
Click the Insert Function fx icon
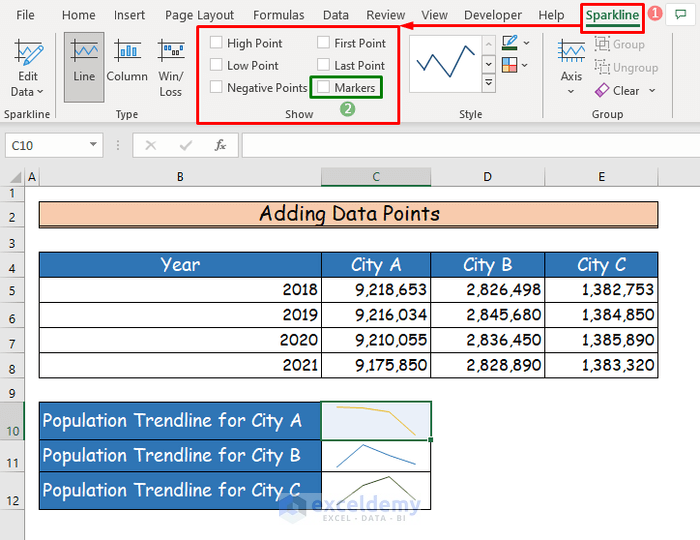220,145
